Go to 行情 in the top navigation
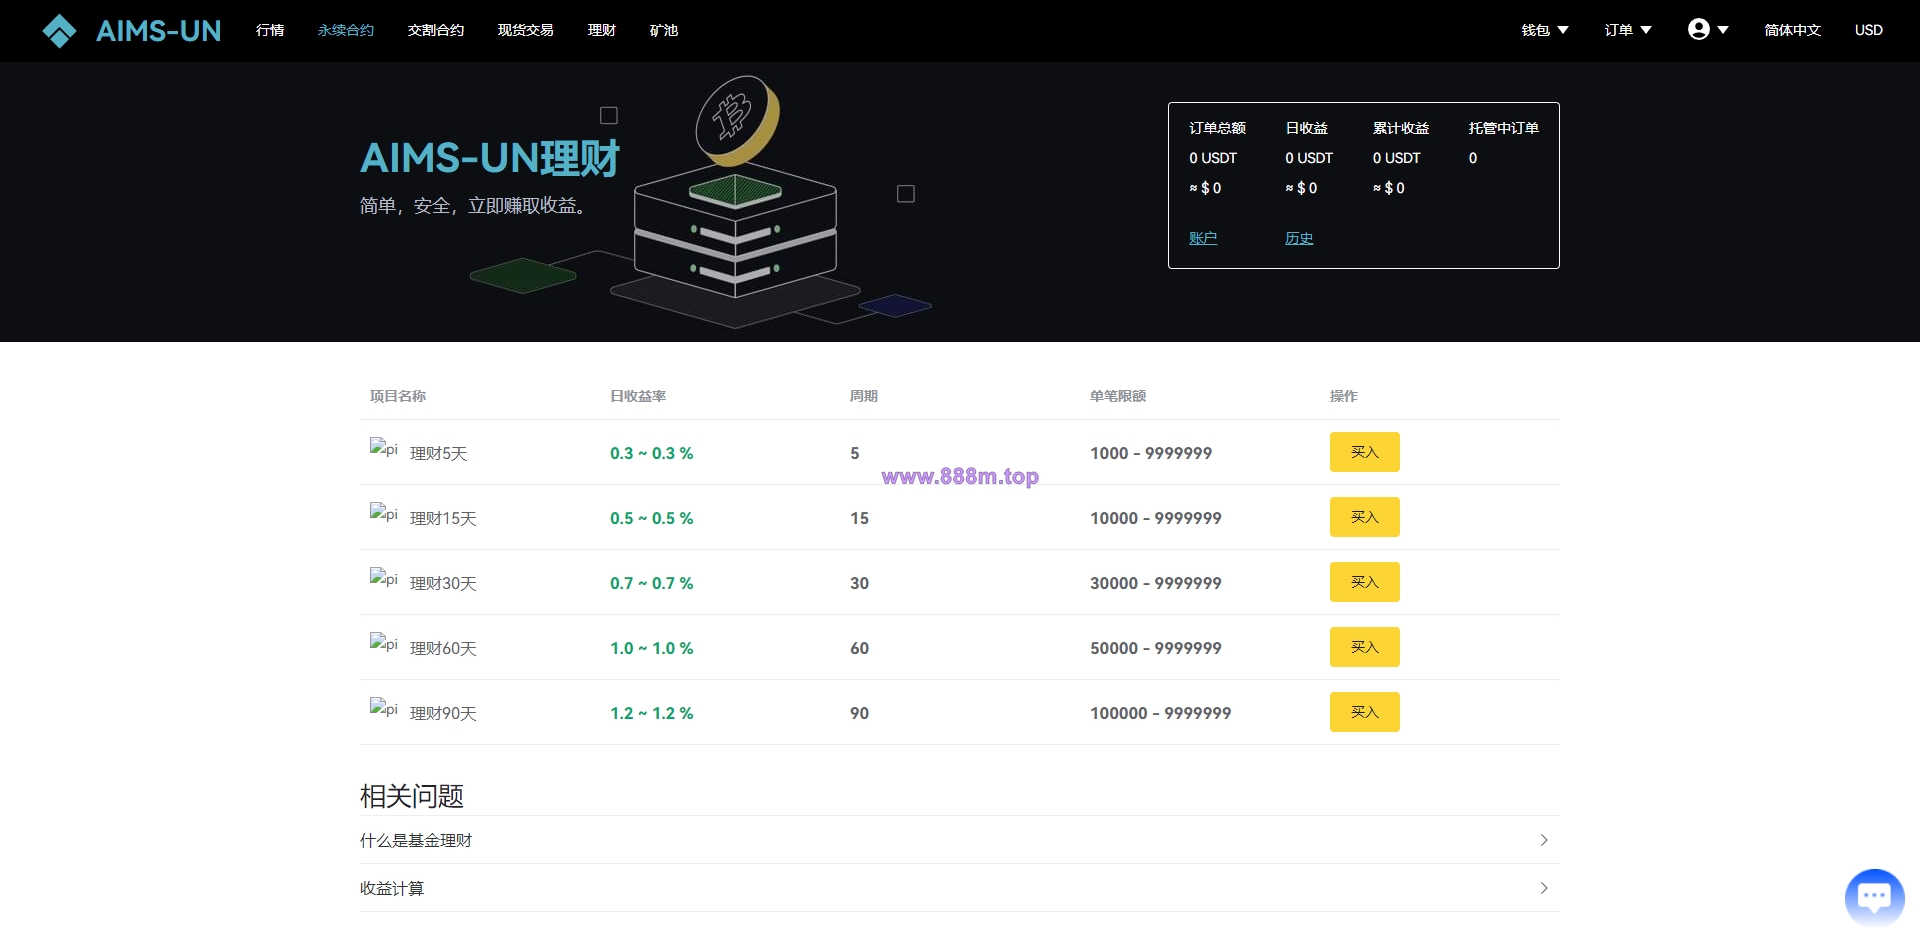This screenshot has width=1920, height=927. click(270, 30)
